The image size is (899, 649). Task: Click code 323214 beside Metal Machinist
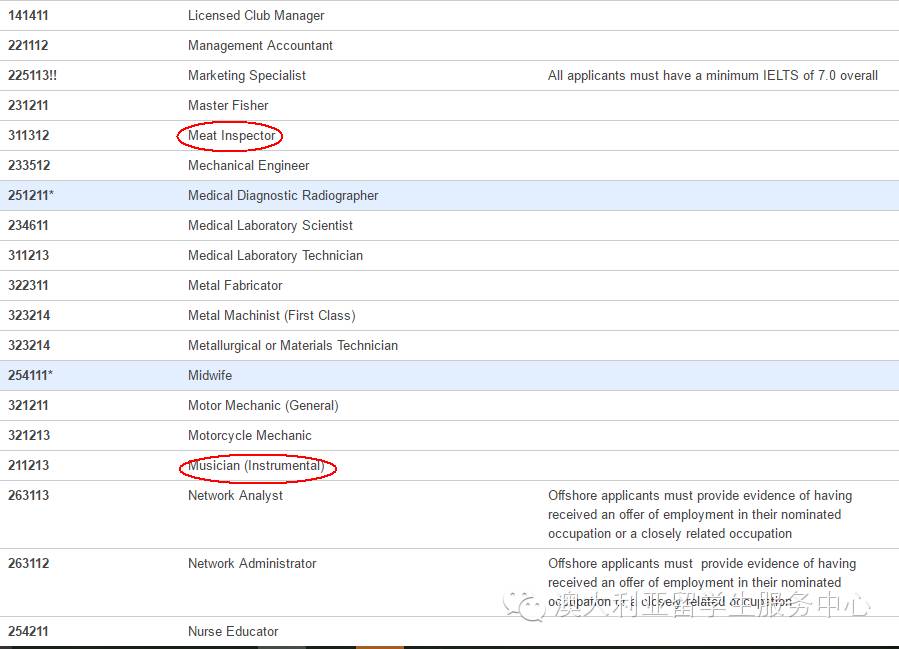(29, 315)
